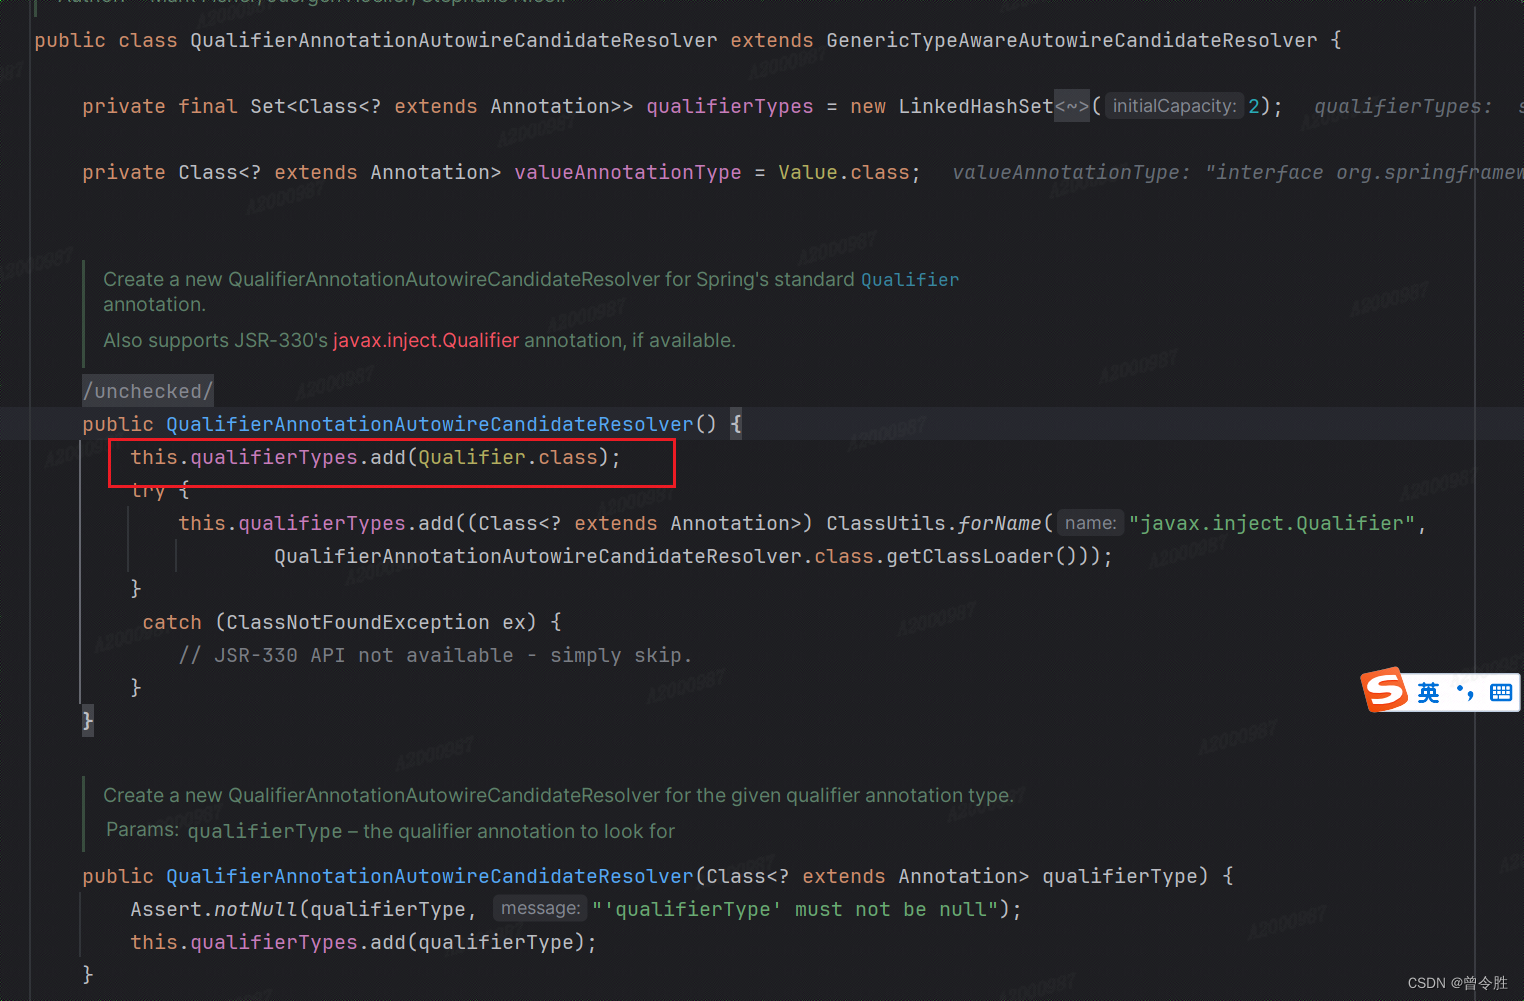Image resolution: width=1524 pixels, height=1001 pixels.
Task: Click the message: parameter hint in notNull call
Action: pyautogui.click(x=540, y=908)
